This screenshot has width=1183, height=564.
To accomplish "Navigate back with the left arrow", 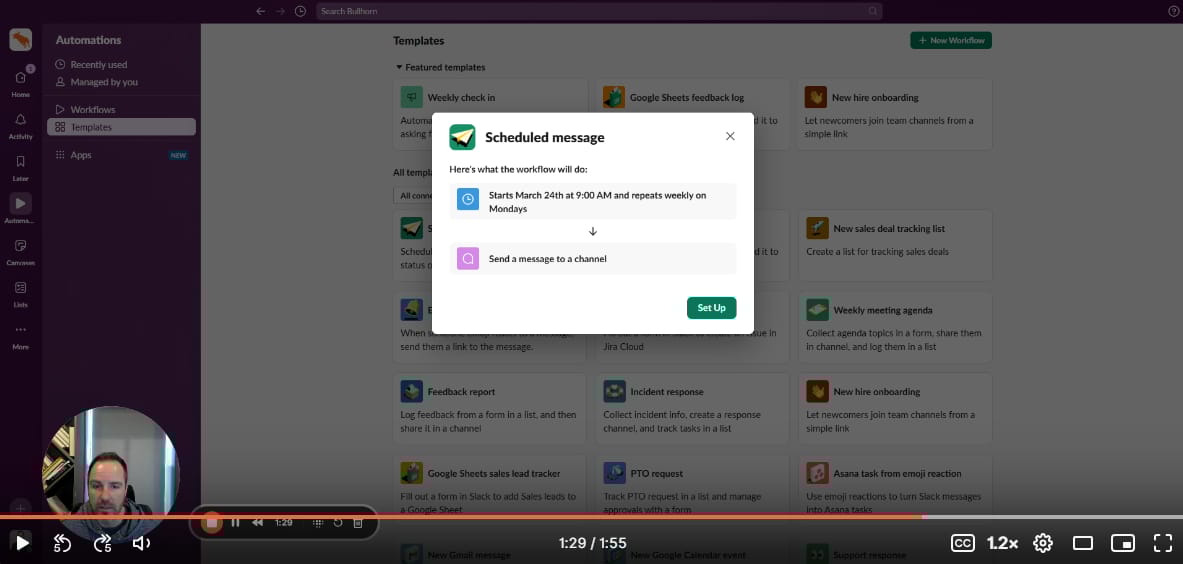I will point(260,11).
